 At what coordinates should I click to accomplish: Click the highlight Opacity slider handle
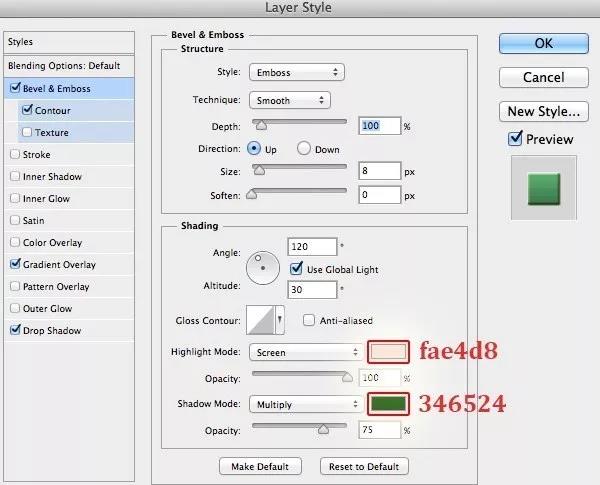click(x=347, y=377)
